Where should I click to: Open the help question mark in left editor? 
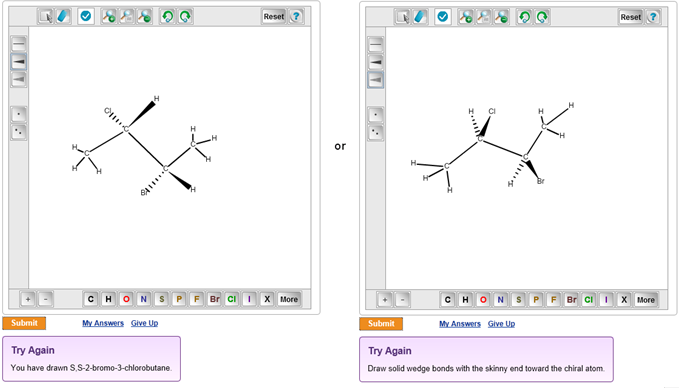point(296,16)
